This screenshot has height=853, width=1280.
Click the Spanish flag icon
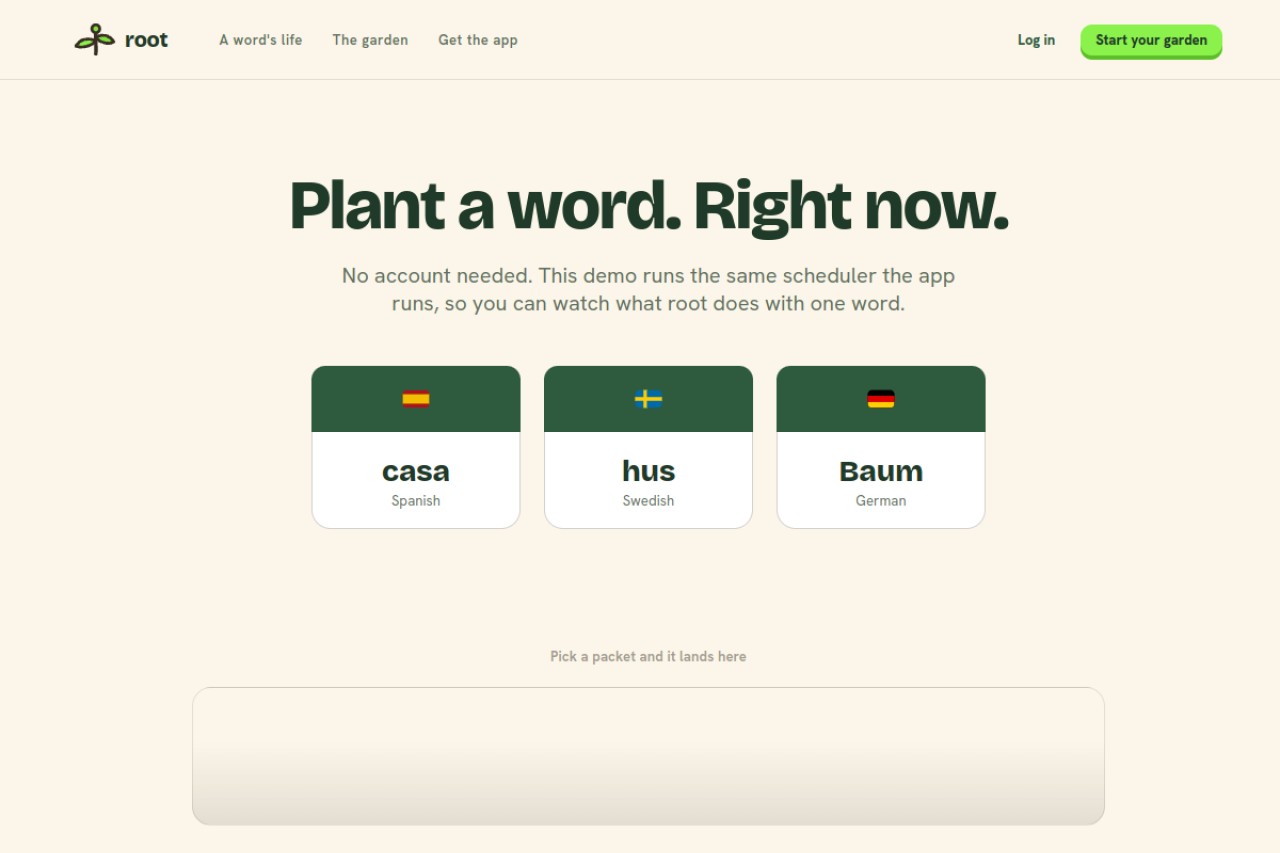coord(416,399)
